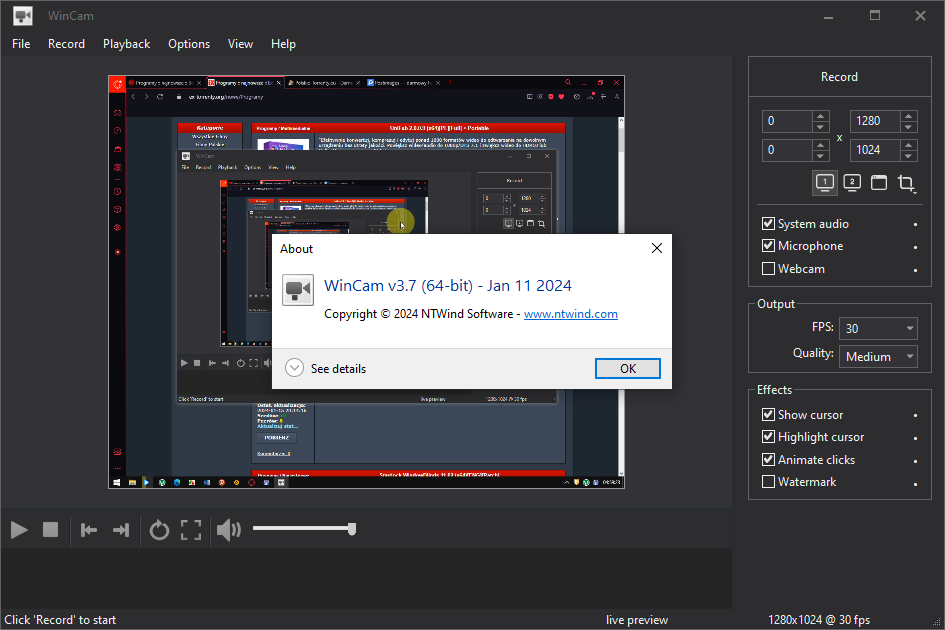The height and width of the screenshot is (630, 945).
Task: Open the Help menu
Action: point(283,44)
